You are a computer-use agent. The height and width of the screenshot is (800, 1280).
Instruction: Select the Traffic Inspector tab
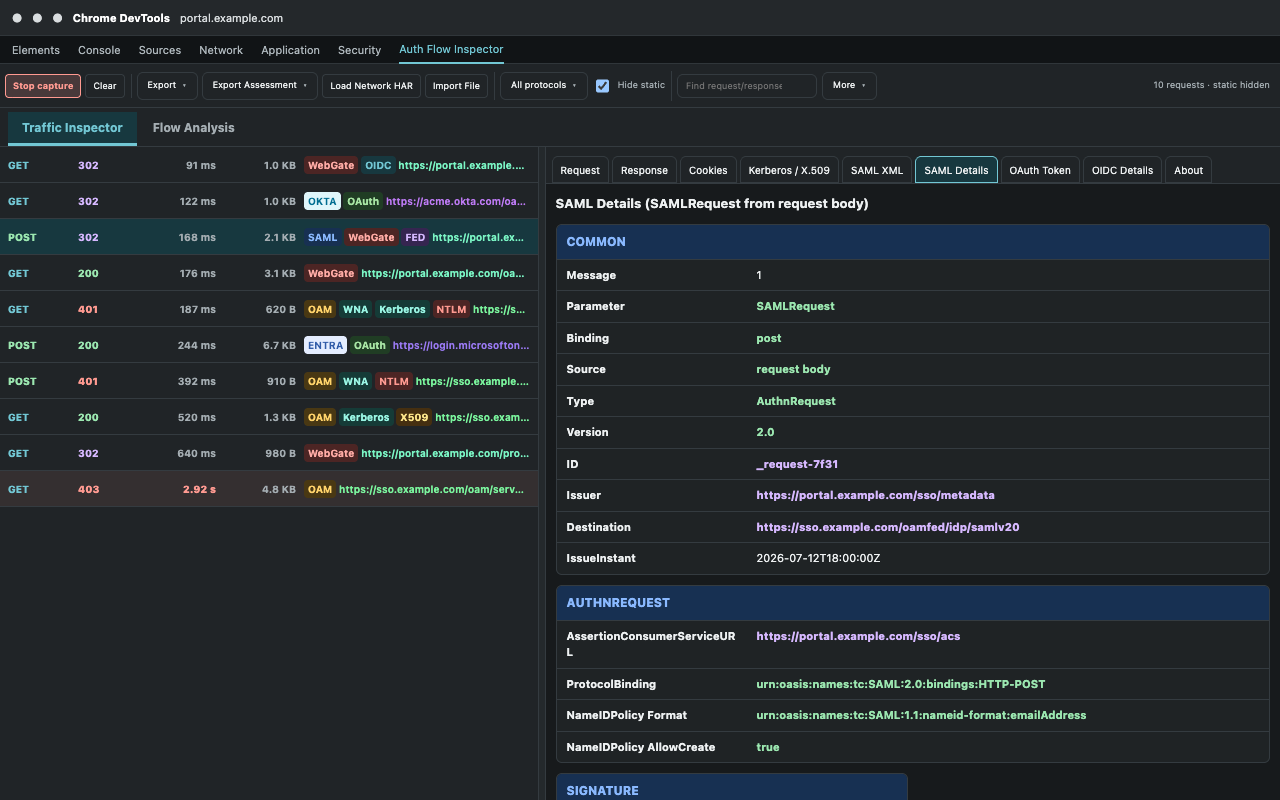tap(72, 128)
